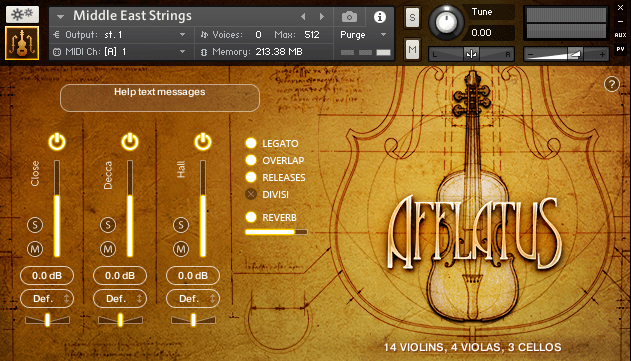The width and height of the screenshot is (631, 361).
Task: Enable the DIVISI option
Action: [x=251, y=194]
